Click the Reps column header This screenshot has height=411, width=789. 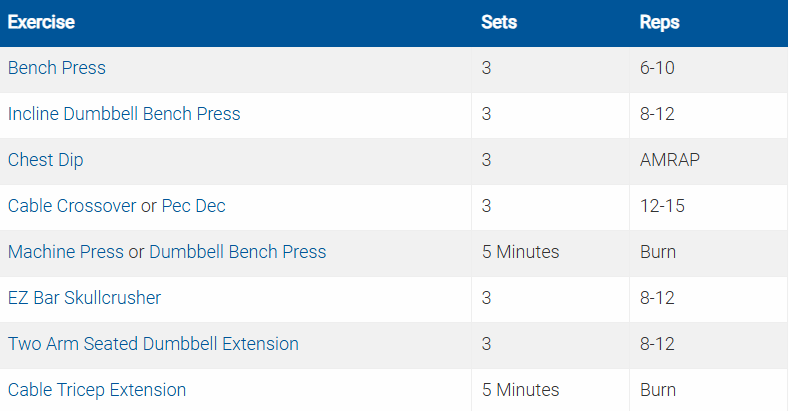[660, 22]
